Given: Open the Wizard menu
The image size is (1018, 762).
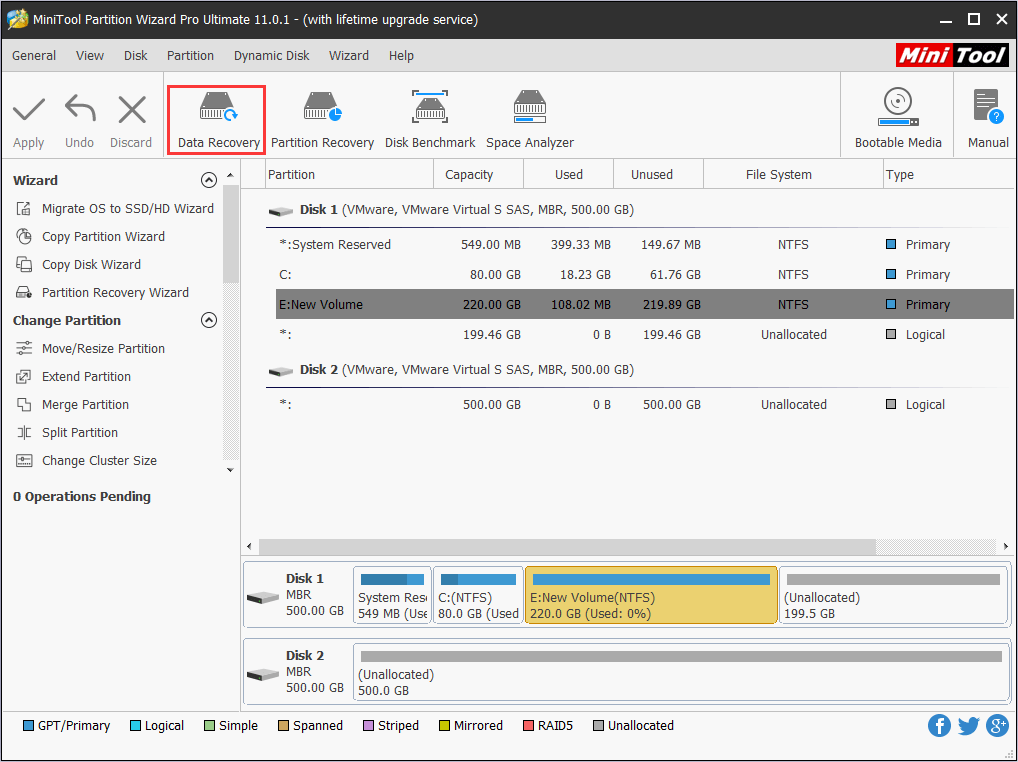Looking at the screenshot, I should coord(349,55).
